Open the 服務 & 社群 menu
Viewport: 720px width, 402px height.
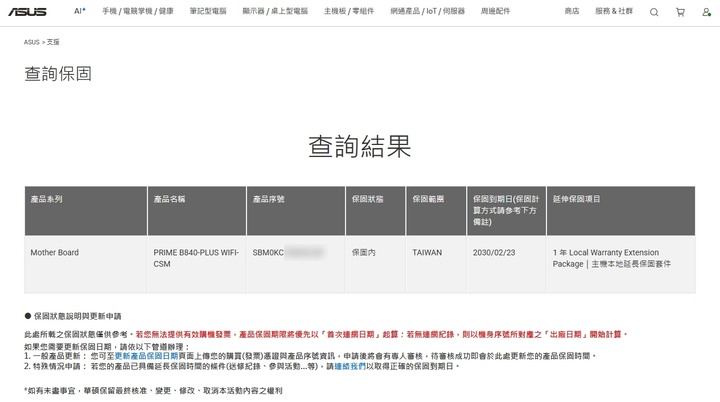(x=614, y=11)
